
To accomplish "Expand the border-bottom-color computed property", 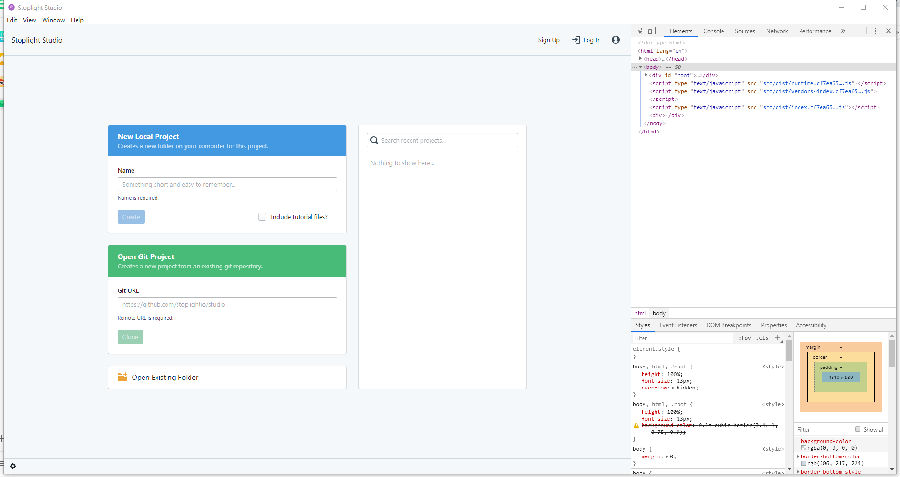I will (x=798, y=456).
